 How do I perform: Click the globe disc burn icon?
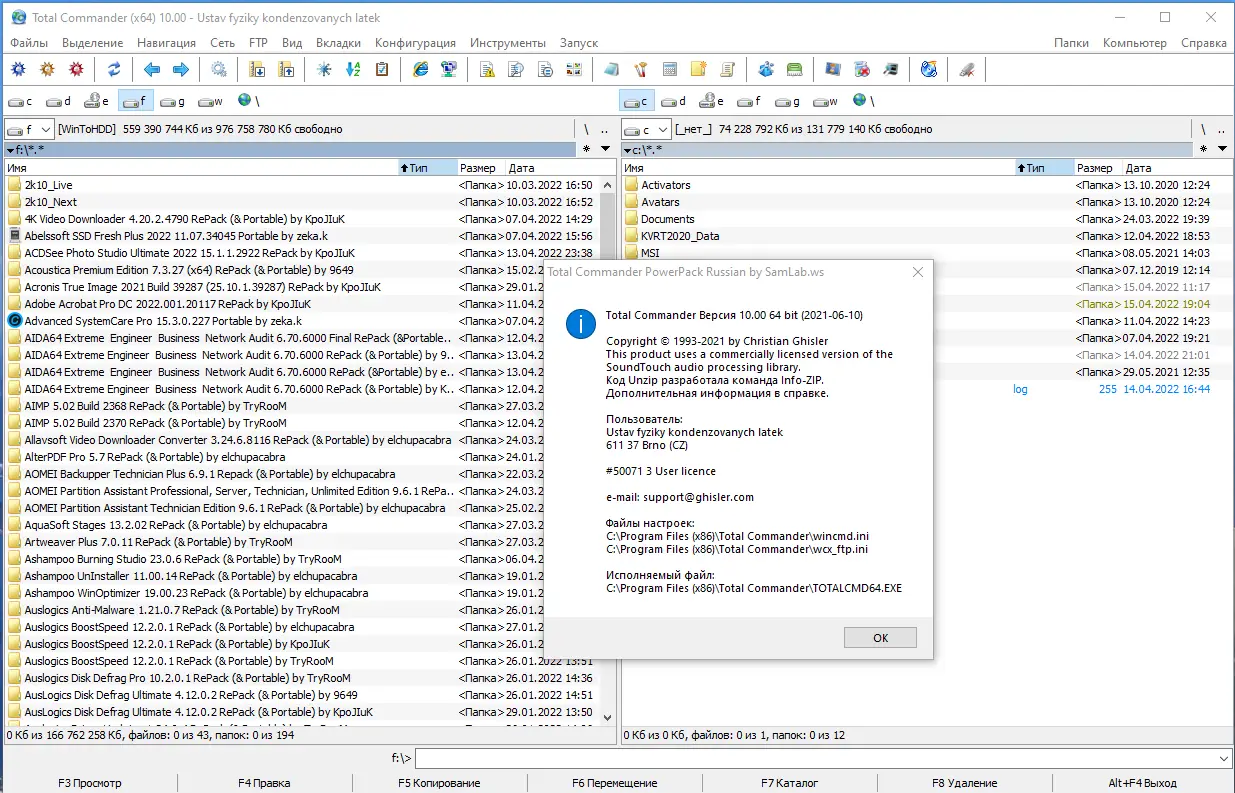[929, 69]
